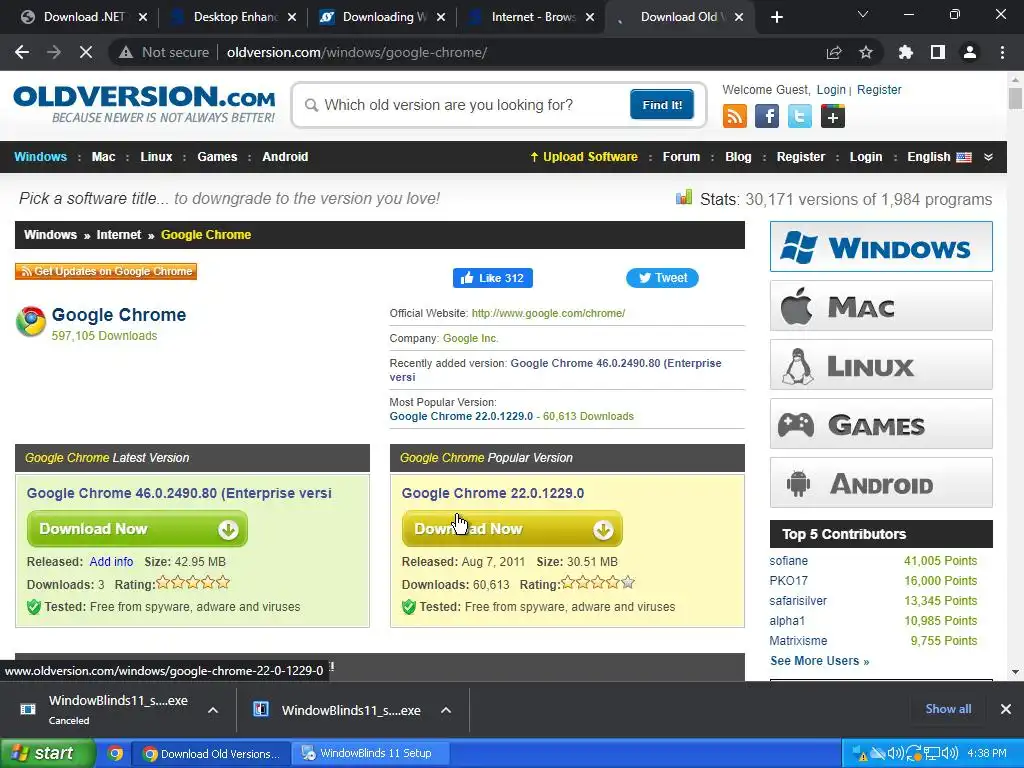Click the Twitter icon in the header
The width and height of the screenshot is (1024, 768).
click(799, 116)
